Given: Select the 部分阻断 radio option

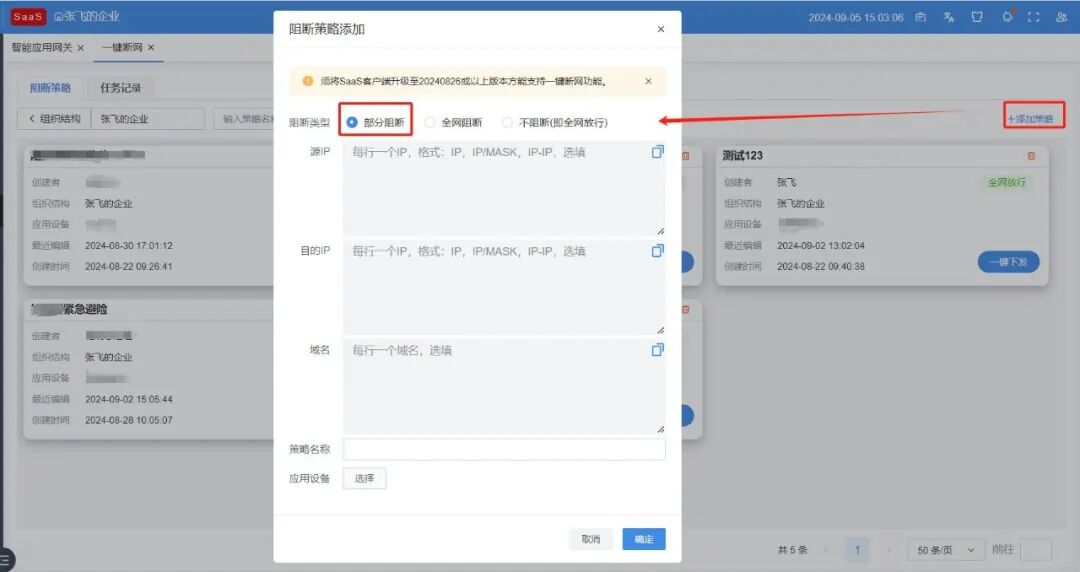Looking at the screenshot, I should [376, 122].
